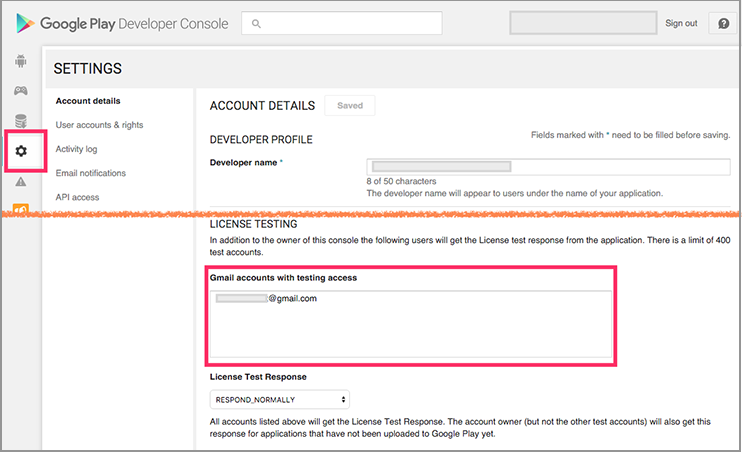Screen dimensions: 742x452
Task: Click the help question mark icon
Action: [x=723, y=23]
